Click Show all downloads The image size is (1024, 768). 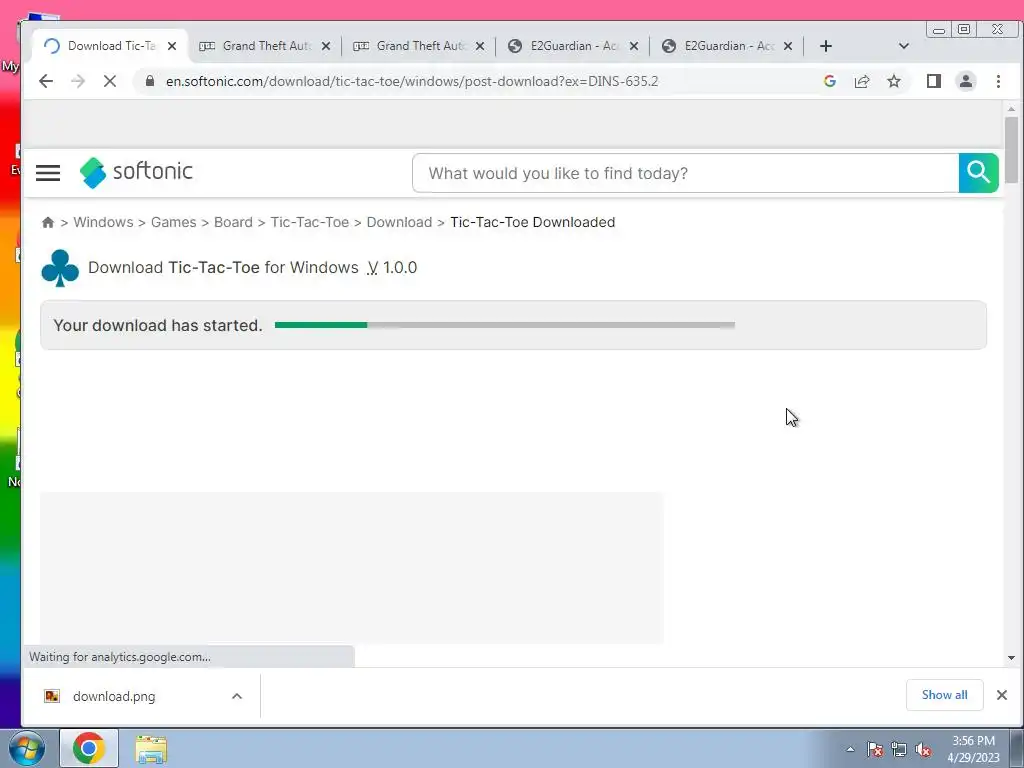coord(944,695)
